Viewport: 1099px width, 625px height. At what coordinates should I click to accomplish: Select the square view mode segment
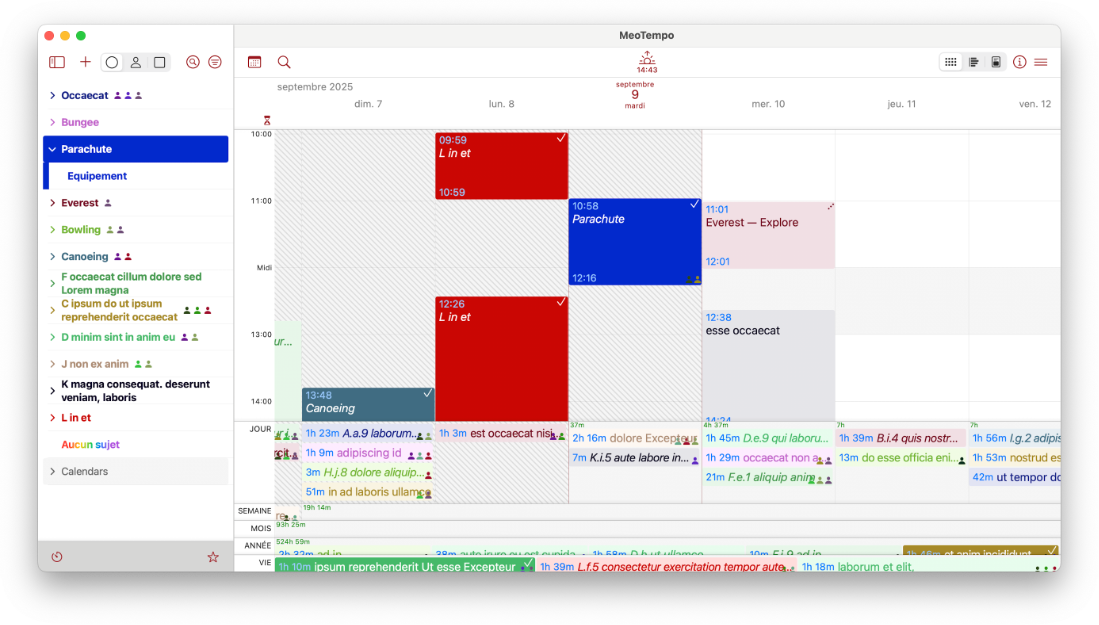tap(159, 62)
